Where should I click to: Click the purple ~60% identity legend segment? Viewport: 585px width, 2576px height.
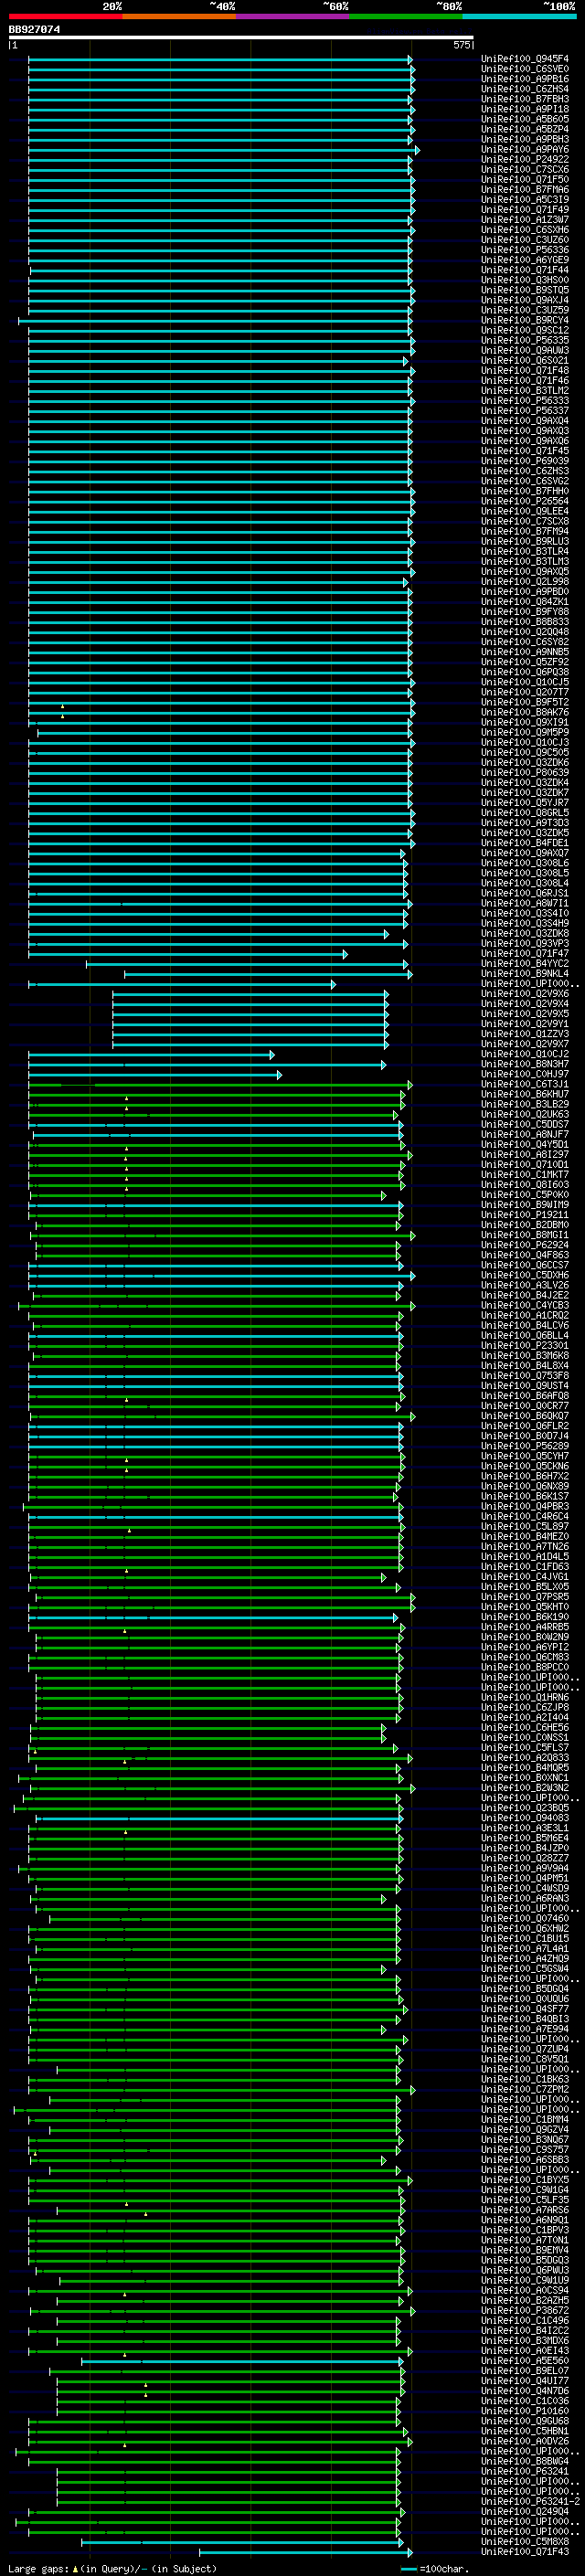[293, 15]
